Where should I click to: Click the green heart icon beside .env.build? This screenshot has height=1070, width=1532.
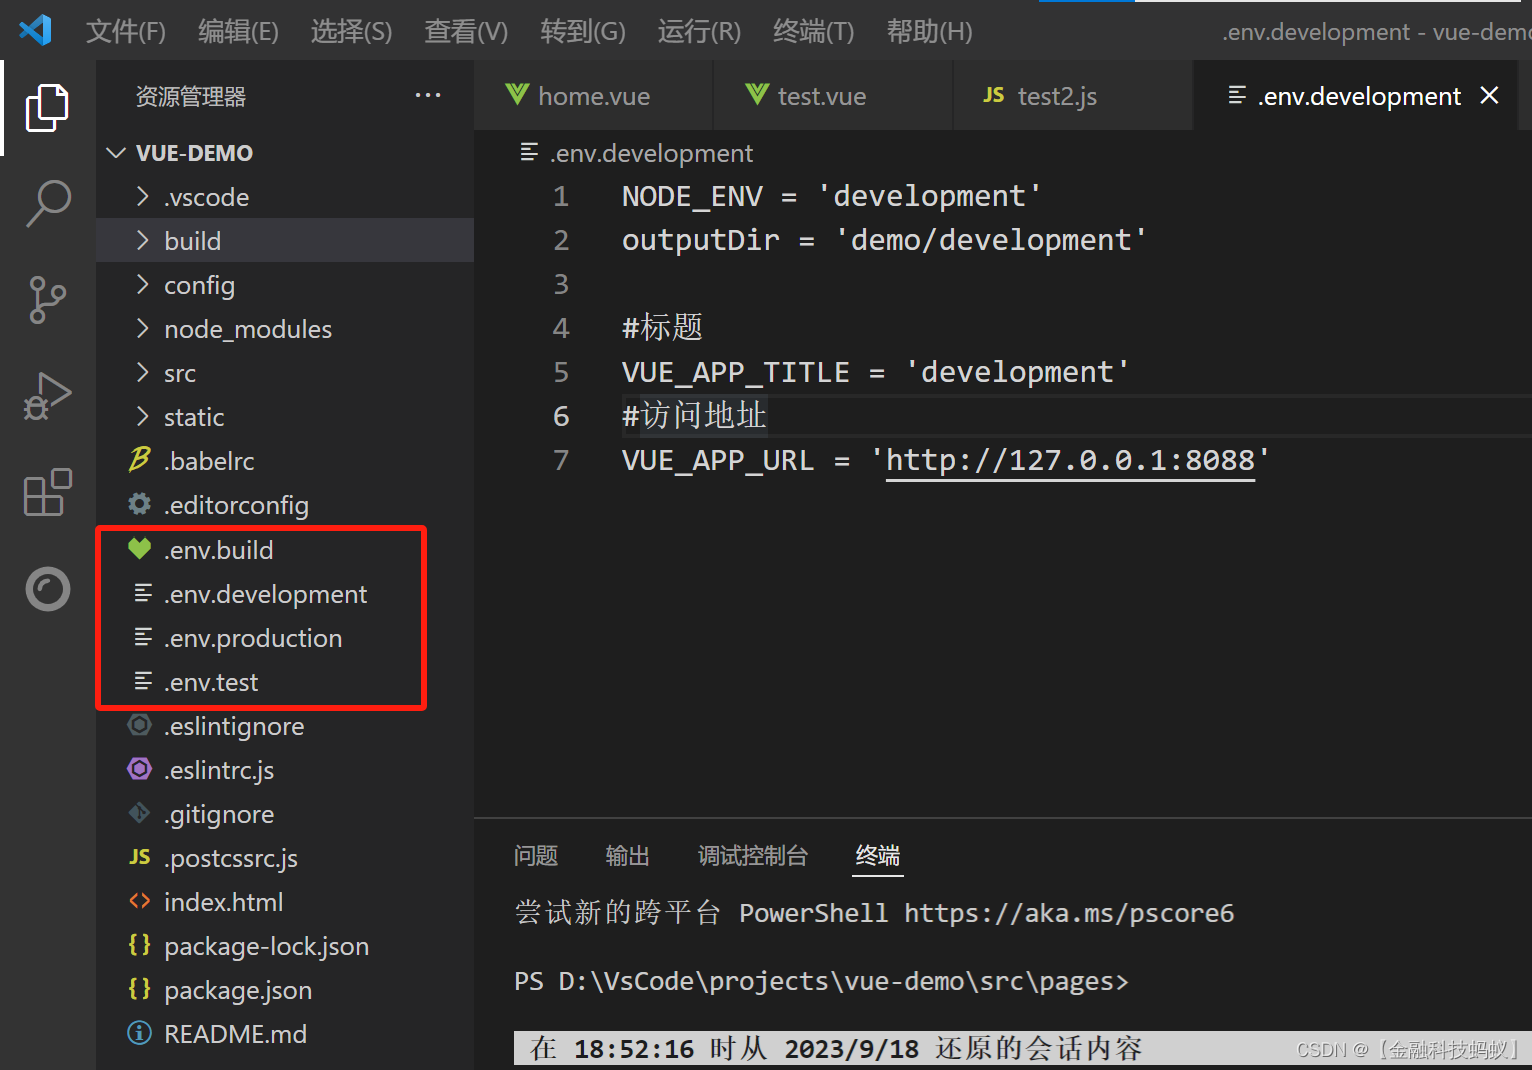pyautogui.click(x=140, y=549)
